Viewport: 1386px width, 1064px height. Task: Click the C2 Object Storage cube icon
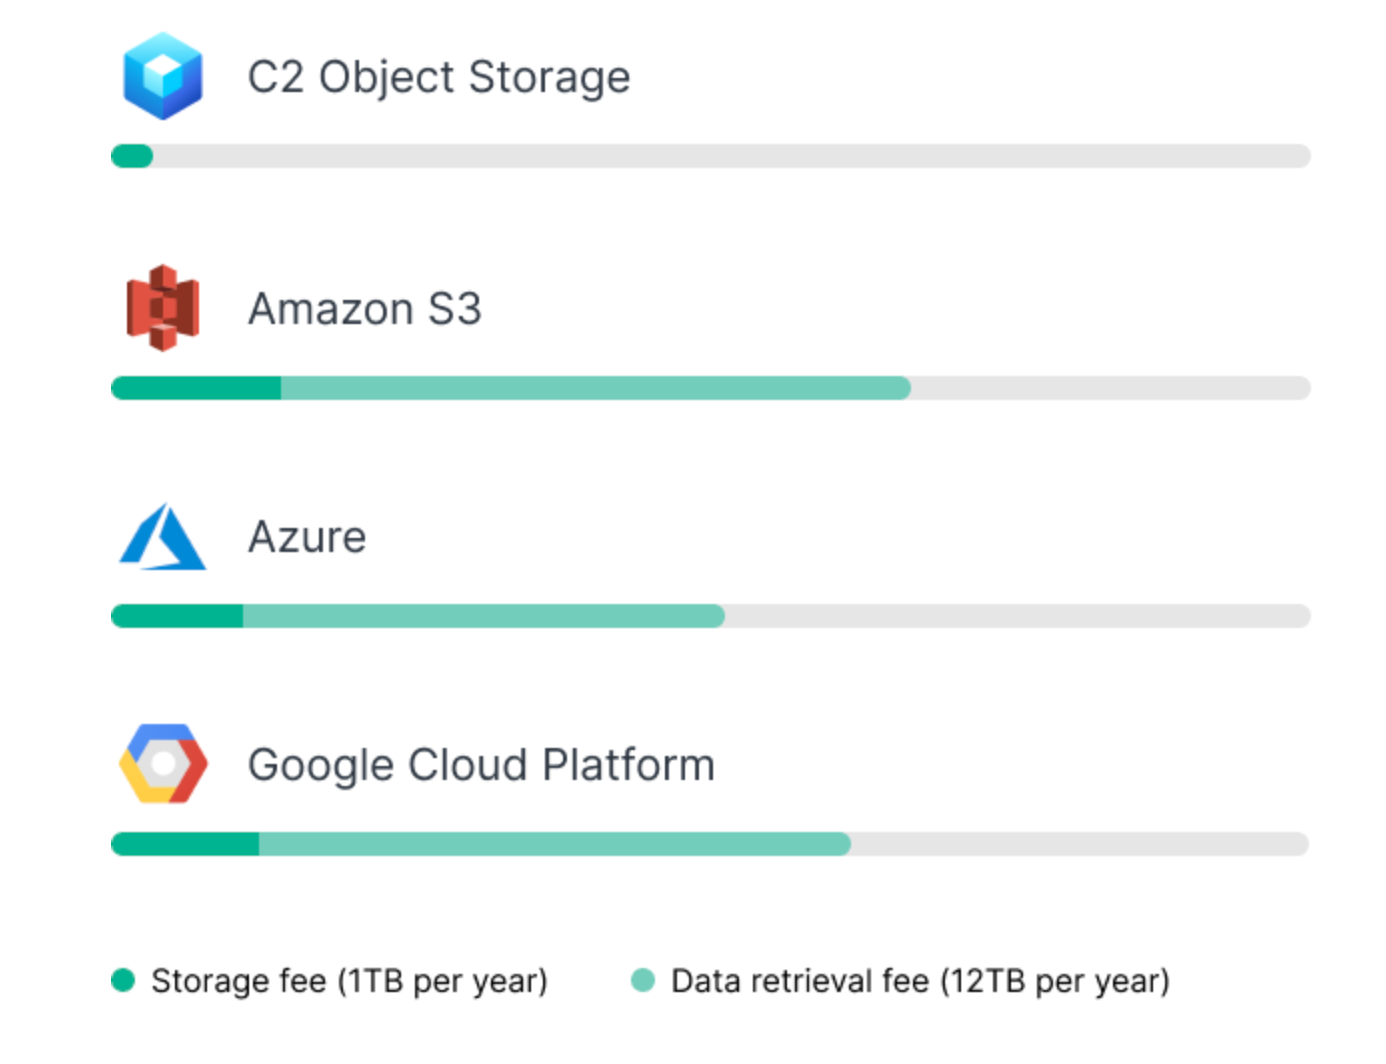click(x=162, y=76)
